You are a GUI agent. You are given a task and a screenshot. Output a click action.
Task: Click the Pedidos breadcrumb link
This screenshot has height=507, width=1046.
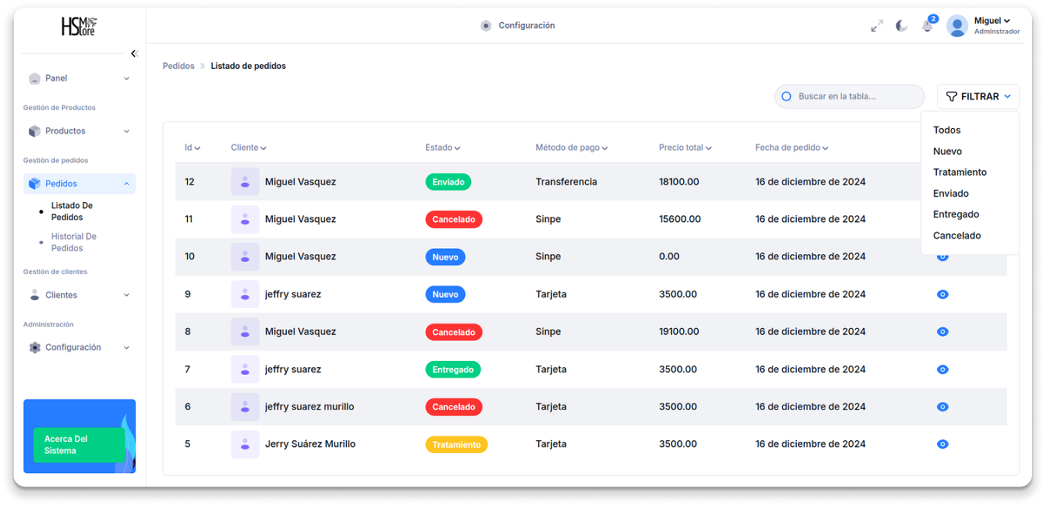click(178, 66)
